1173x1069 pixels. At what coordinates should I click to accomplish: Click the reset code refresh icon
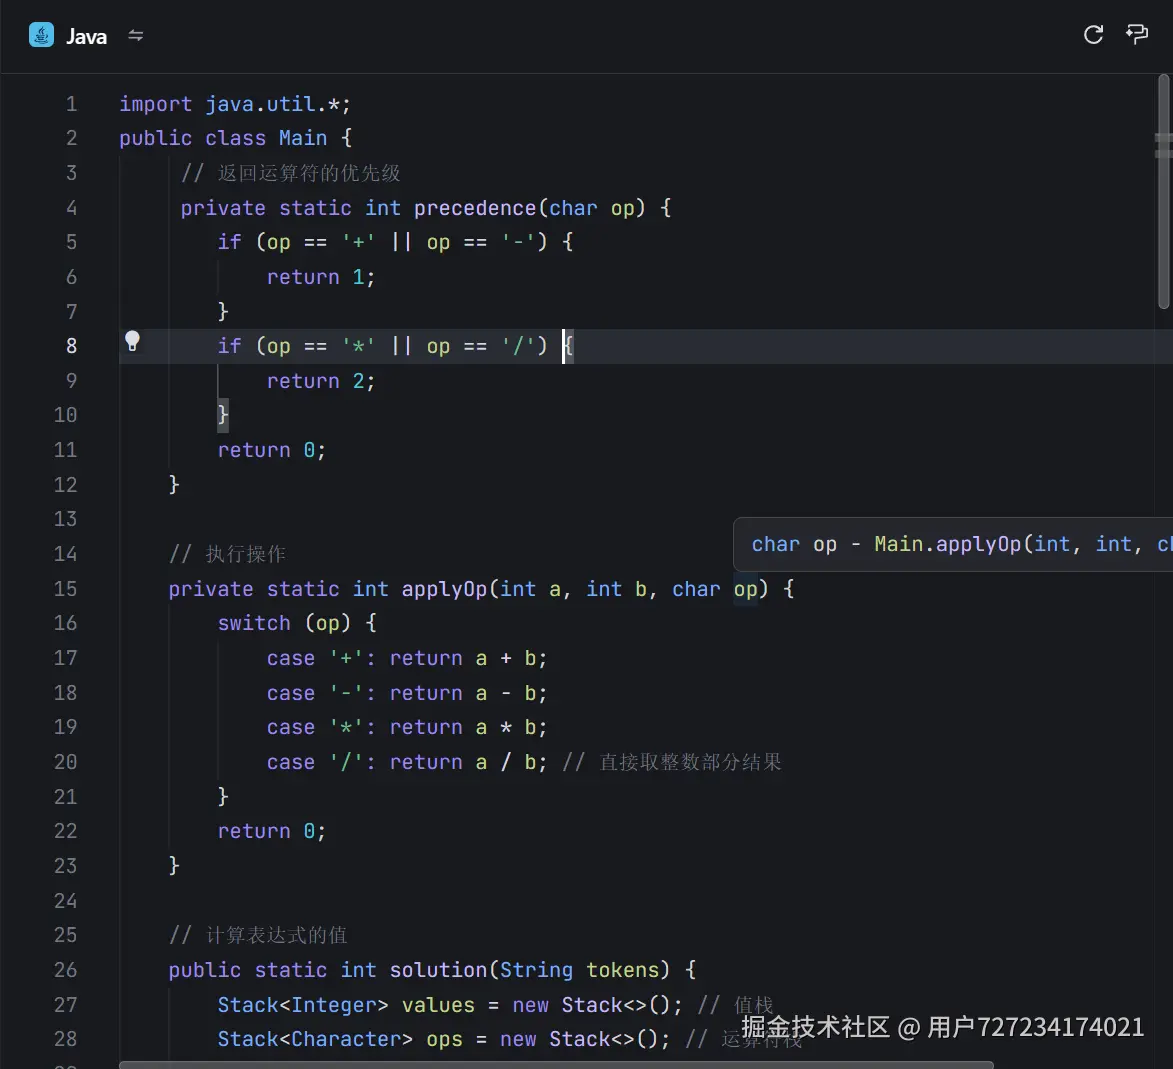[1093, 34]
